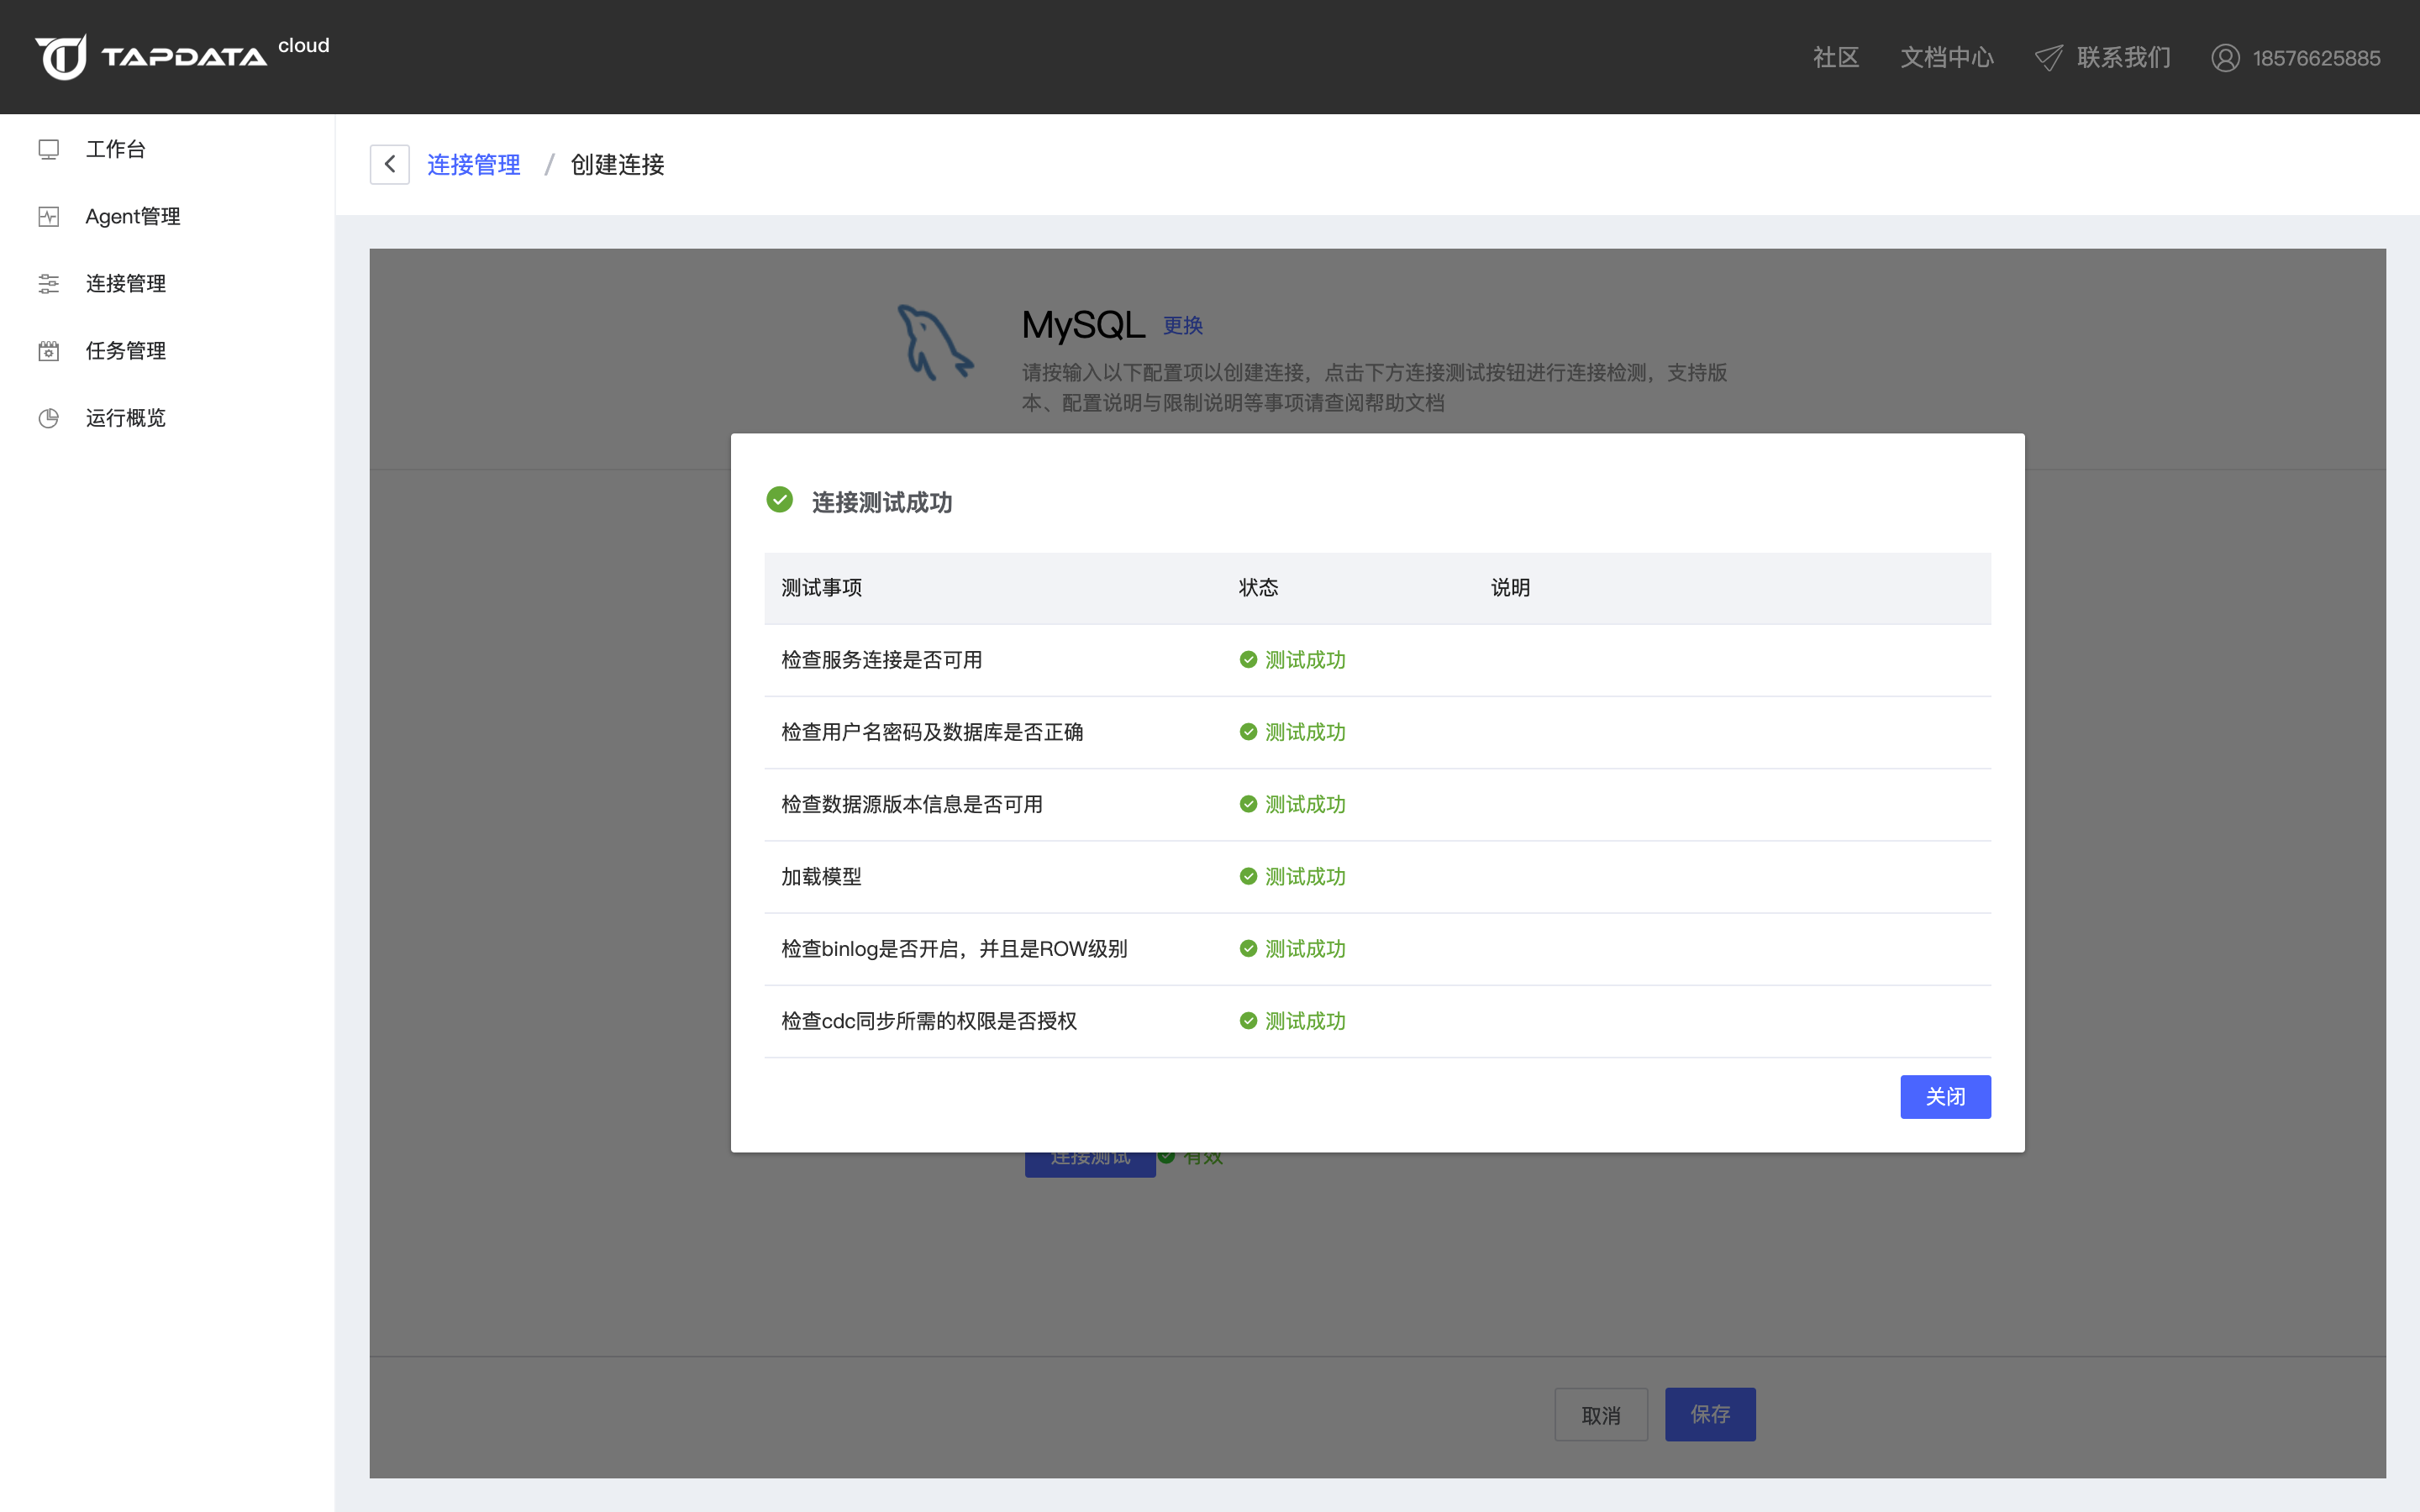The width and height of the screenshot is (2420, 1512).
Task: Click the 任务管理 calendar icon
Action: pyautogui.click(x=48, y=351)
